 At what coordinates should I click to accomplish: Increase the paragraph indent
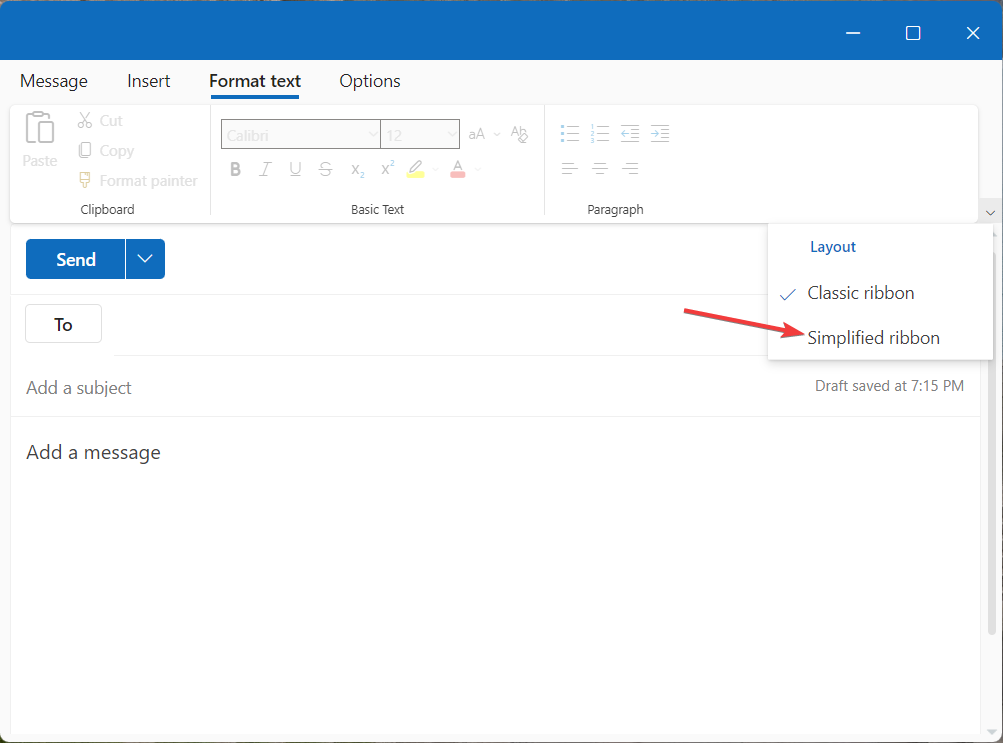click(660, 133)
